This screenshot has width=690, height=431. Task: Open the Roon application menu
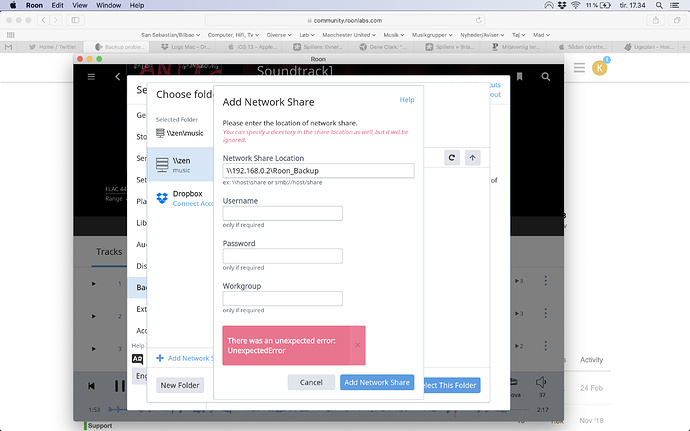pos(34,5)
